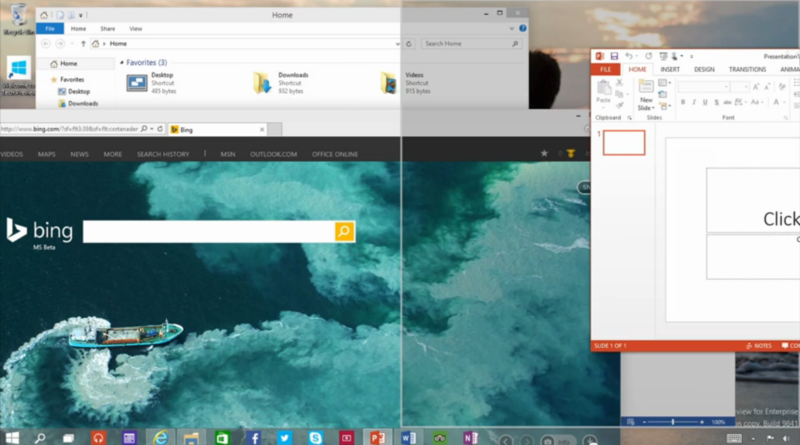Screen dimensions: 800x445
Task: Click the Reset slide icon
Action: [x=663, y=94]
